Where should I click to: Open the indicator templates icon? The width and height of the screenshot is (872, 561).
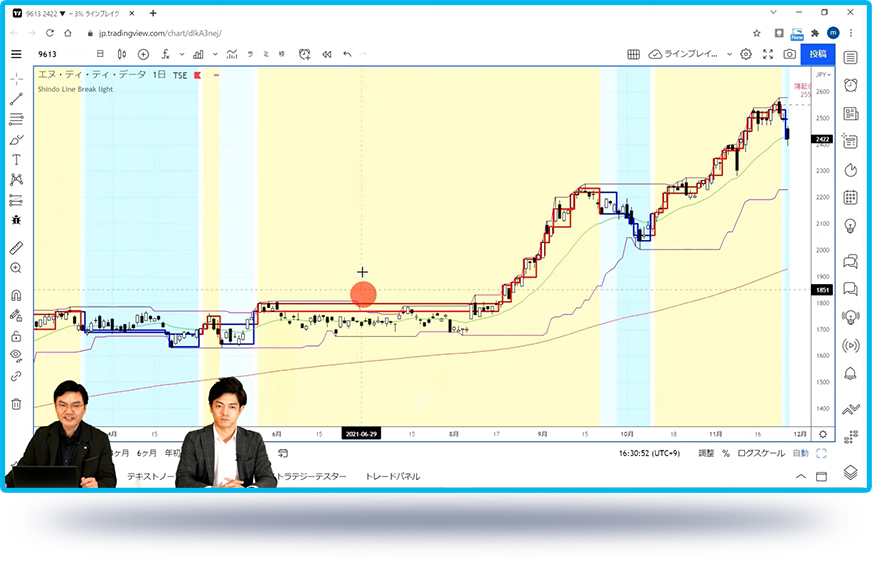(232, 54)
